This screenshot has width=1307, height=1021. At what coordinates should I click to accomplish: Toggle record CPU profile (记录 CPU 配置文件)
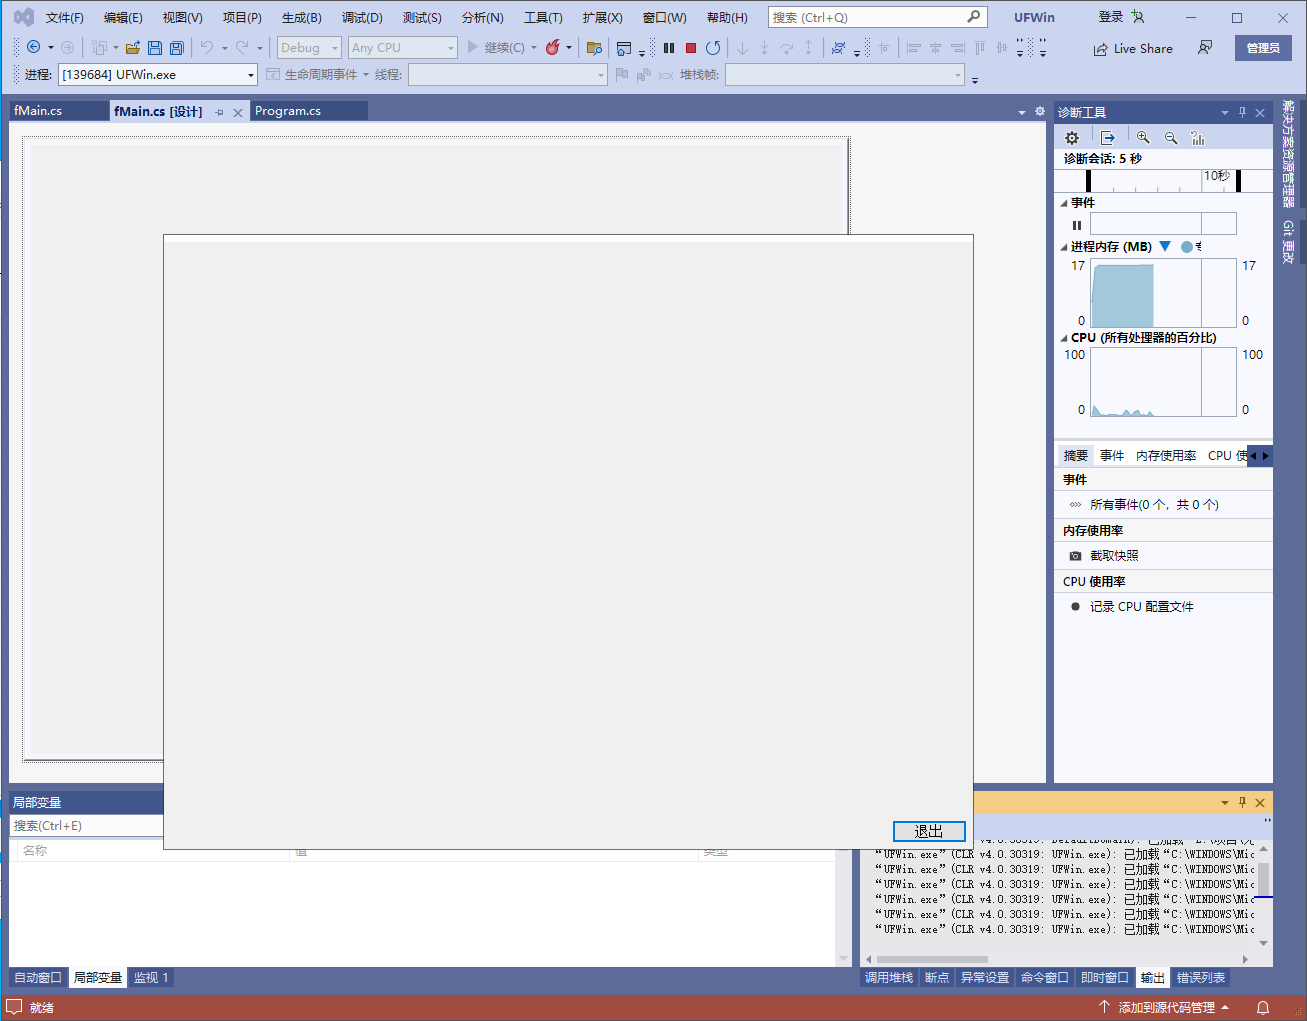[x=1141, y=607]
